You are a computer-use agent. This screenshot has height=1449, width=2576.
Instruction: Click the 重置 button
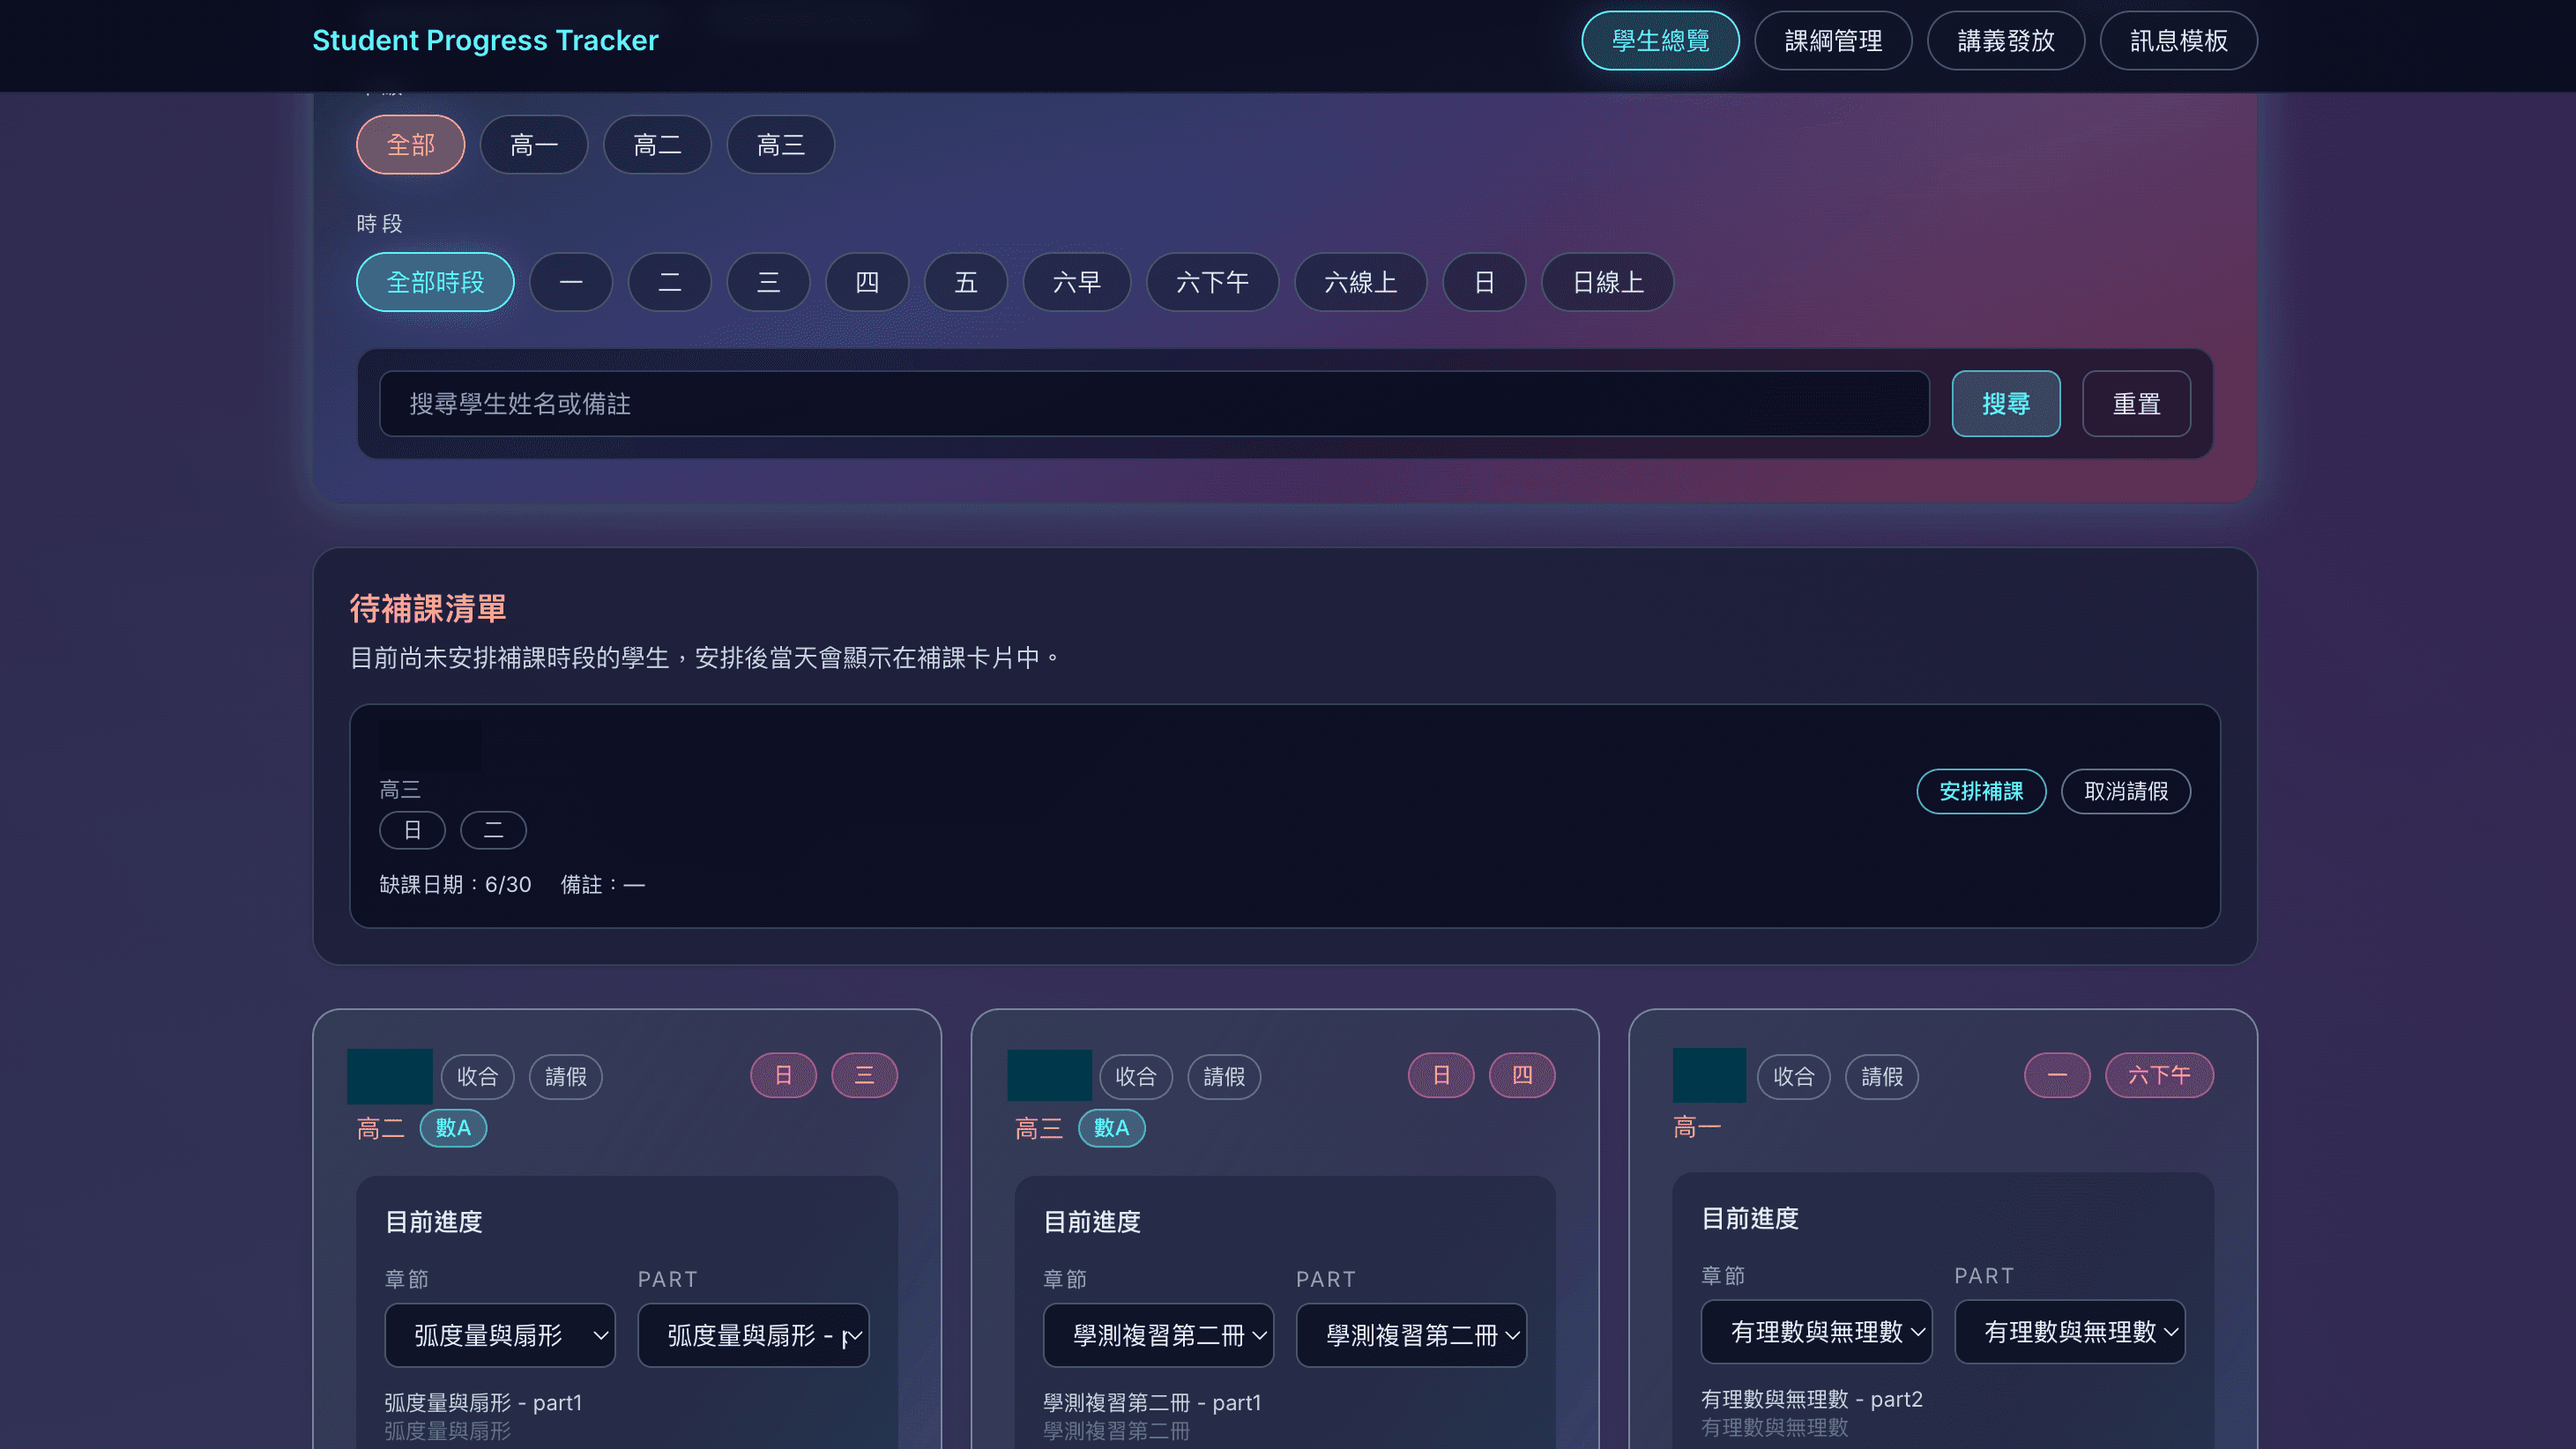(x=2137, y=404)
